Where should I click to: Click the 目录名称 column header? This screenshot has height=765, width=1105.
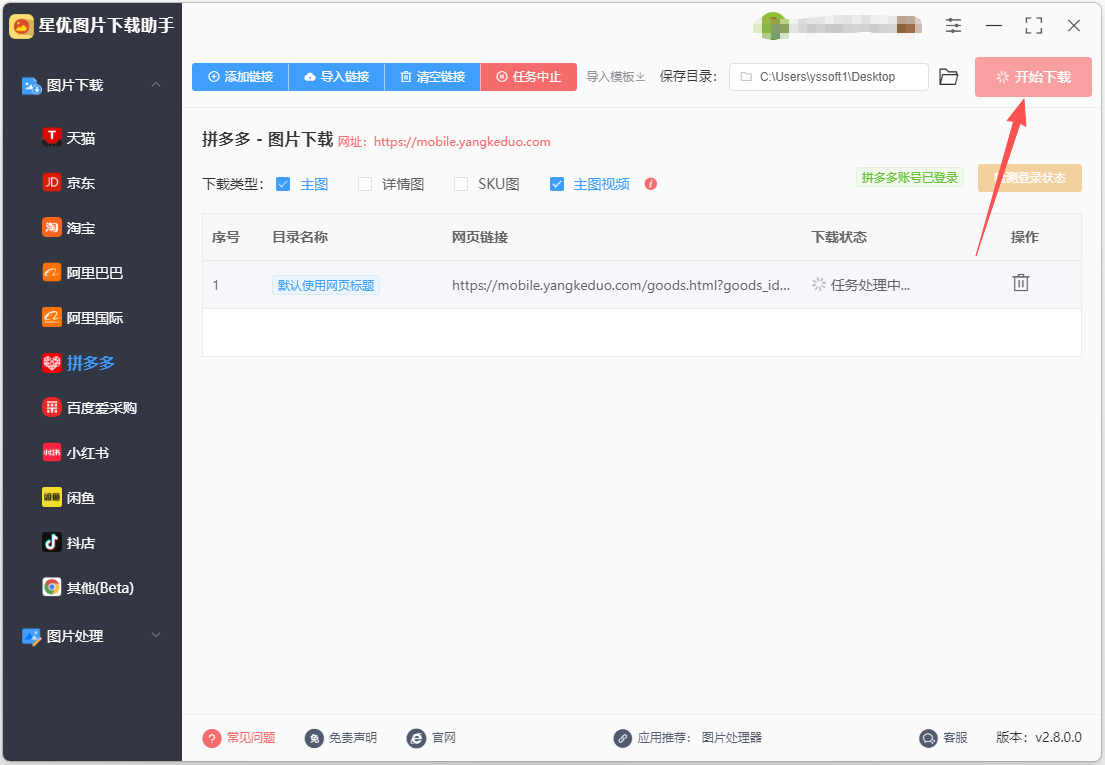coord(300,237)
